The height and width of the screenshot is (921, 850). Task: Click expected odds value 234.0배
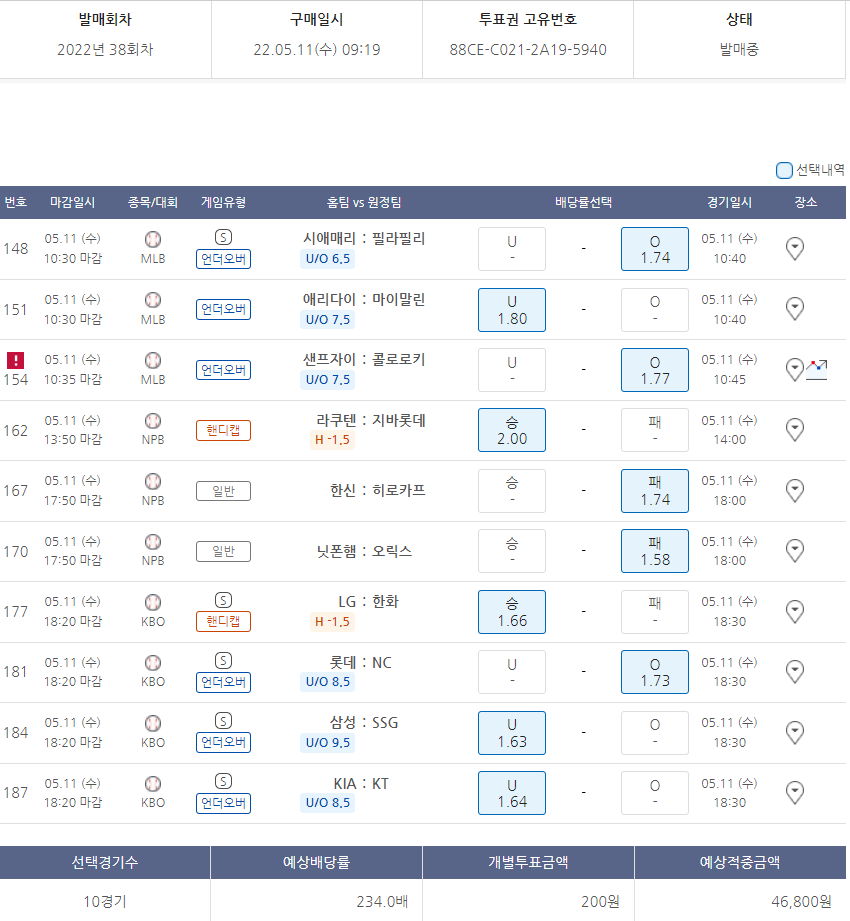[x=382, y=902]
